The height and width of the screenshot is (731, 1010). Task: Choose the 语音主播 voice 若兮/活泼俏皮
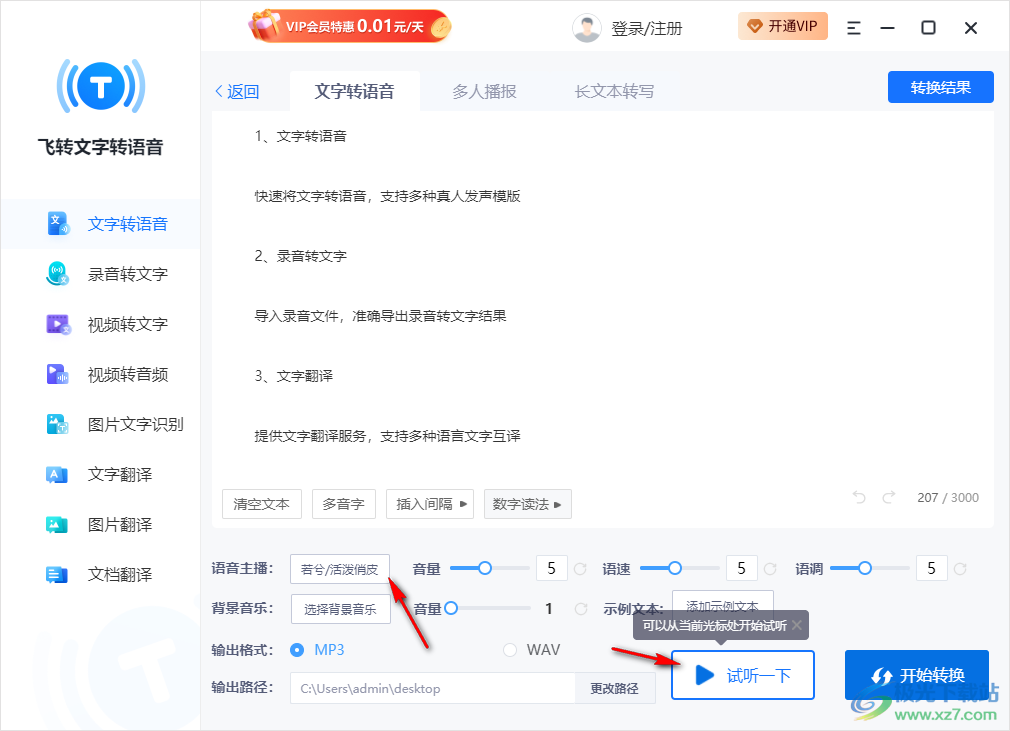[x=339, y=569]
